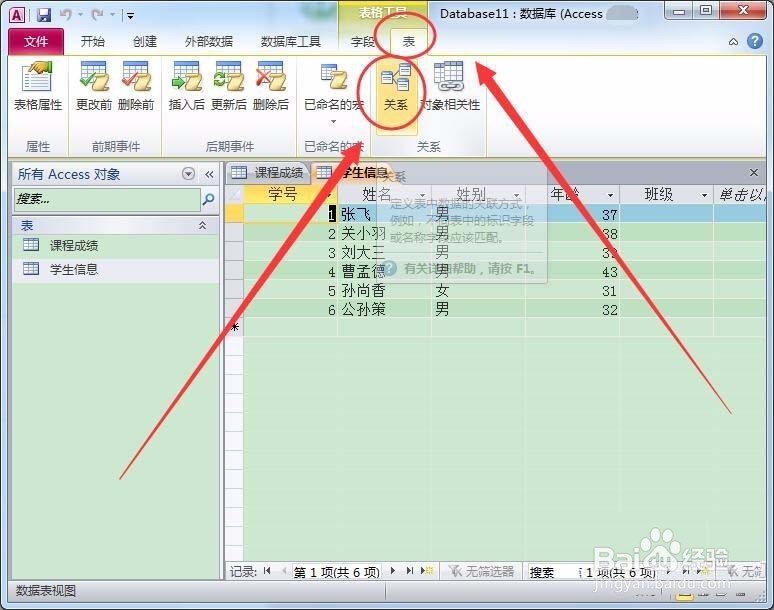Click the cell containing 孙尚香

coord(385,291)
